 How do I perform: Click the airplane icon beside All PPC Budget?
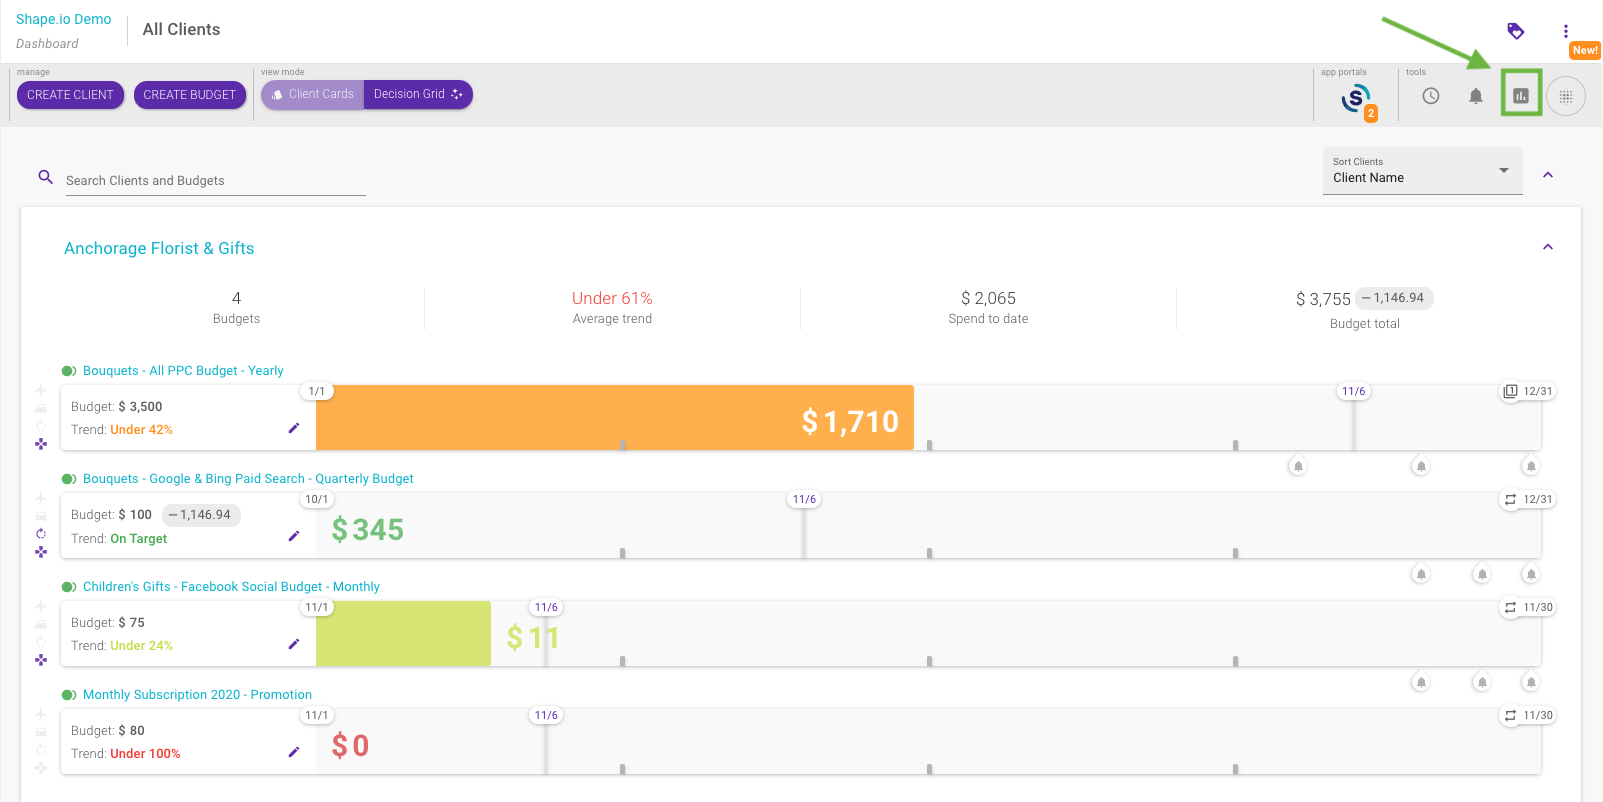[41, 390]
